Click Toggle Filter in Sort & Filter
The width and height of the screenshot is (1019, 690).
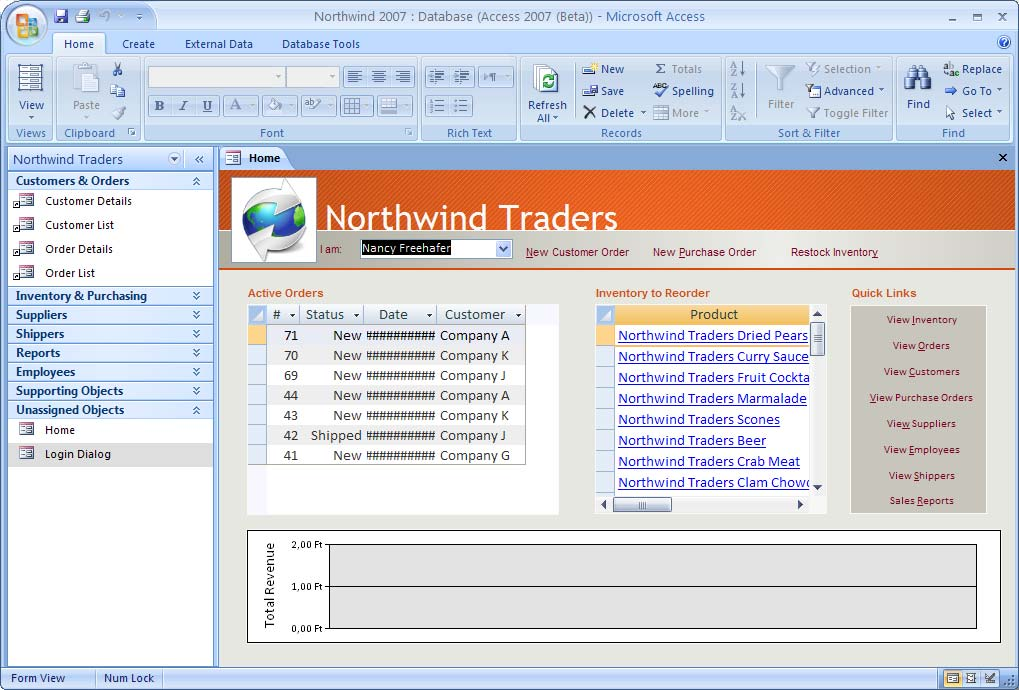[x=847, y=113]
